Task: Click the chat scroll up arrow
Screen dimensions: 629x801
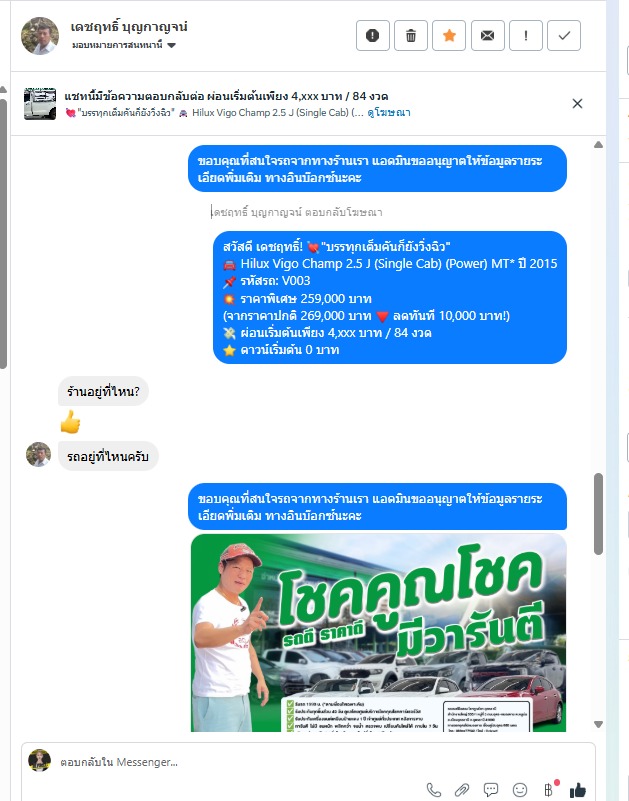Action: click(598, 145)
